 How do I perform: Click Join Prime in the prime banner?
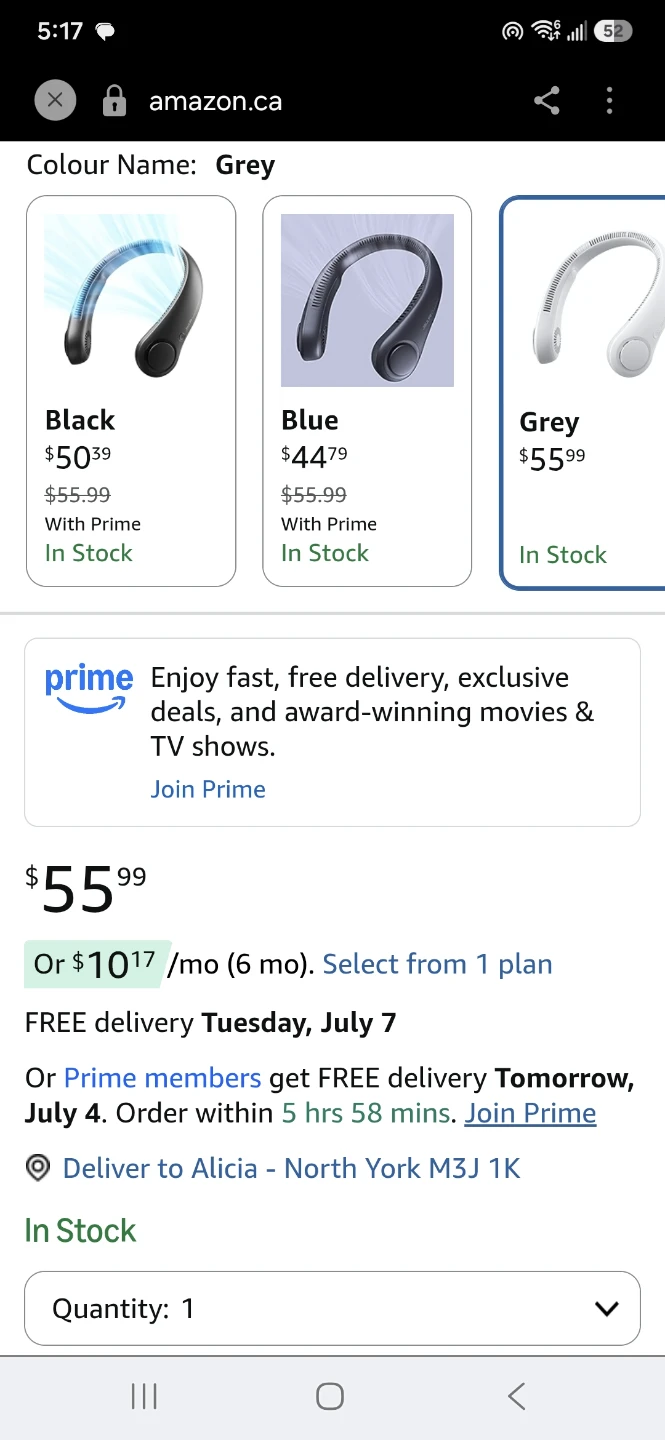pos(208,789)
